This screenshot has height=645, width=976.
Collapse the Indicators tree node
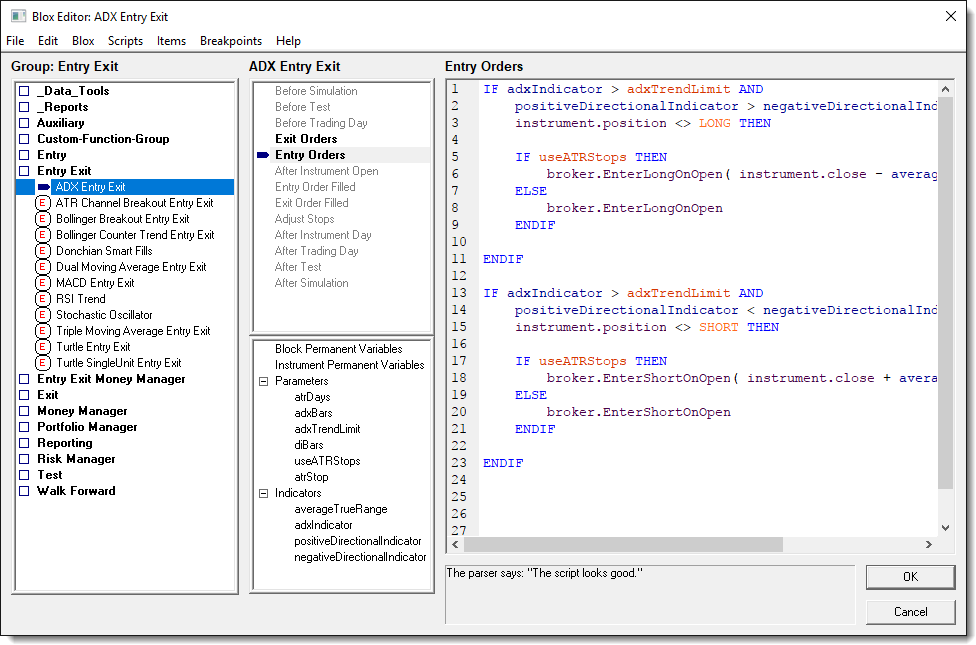(263, 493)
